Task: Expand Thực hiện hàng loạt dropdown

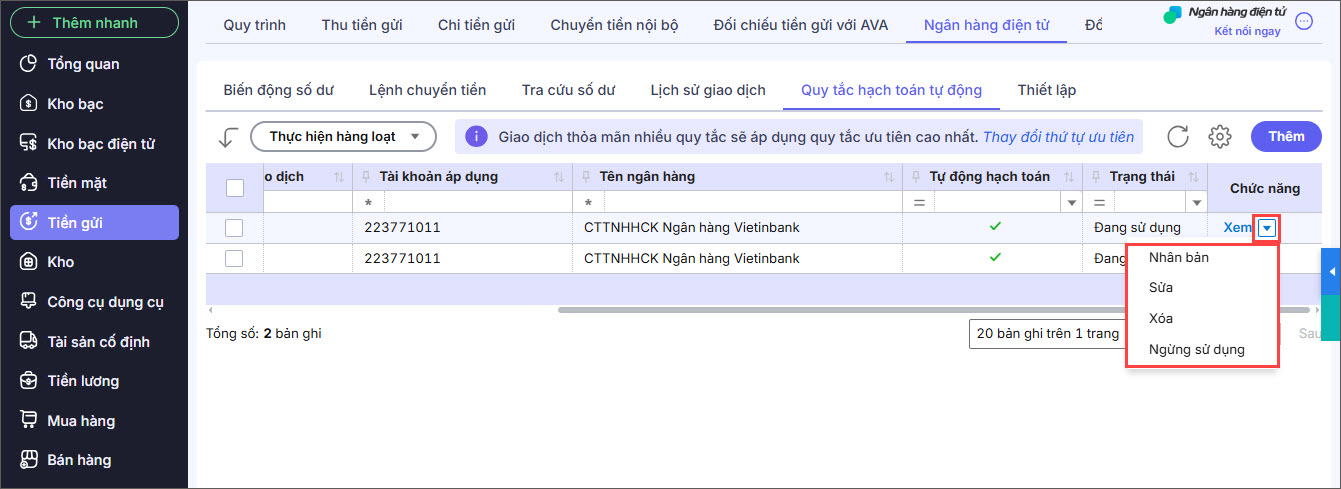Action: (x=343, y=136)
